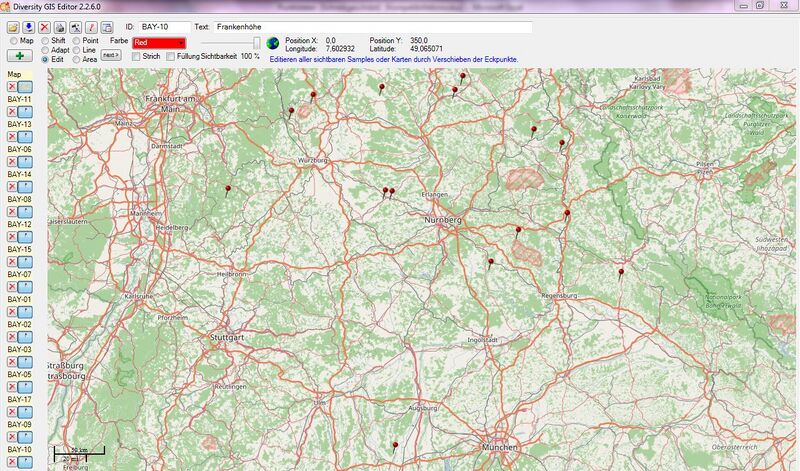Open file with the folder toolbar icon
The image size is (800, 471).
[x=13, y=28]
